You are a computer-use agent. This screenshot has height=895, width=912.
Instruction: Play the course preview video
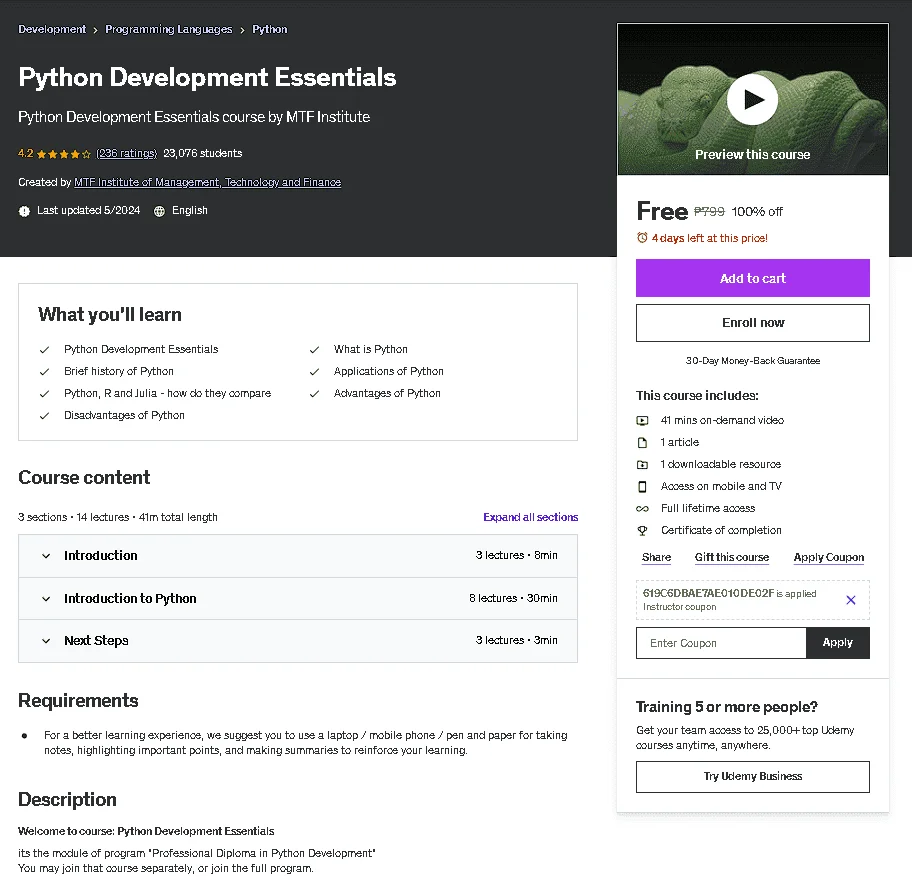(x=752, y=99)
